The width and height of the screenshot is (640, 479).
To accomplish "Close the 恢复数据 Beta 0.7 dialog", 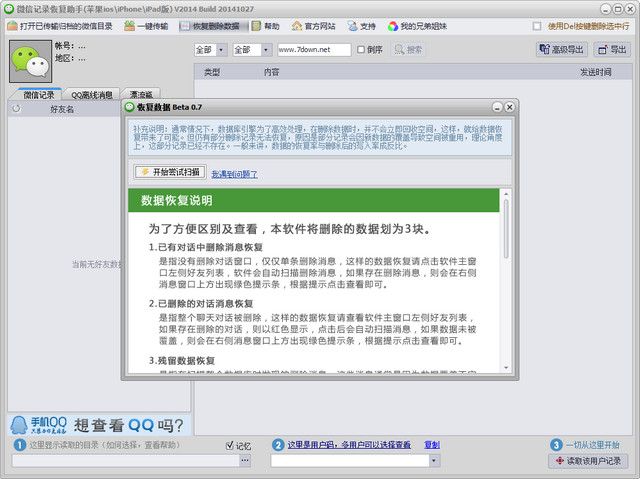I will 509,107.
